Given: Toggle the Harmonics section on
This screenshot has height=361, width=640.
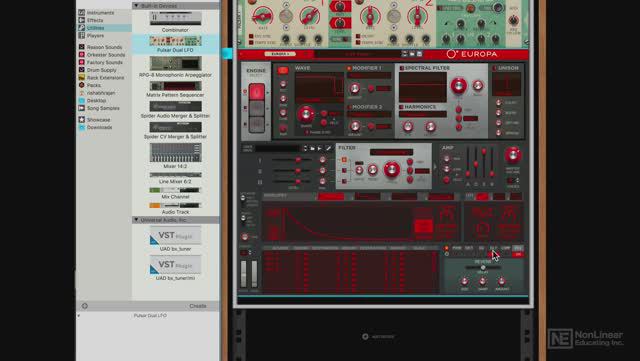Looking at the screenshot, I should coord(401,107).
